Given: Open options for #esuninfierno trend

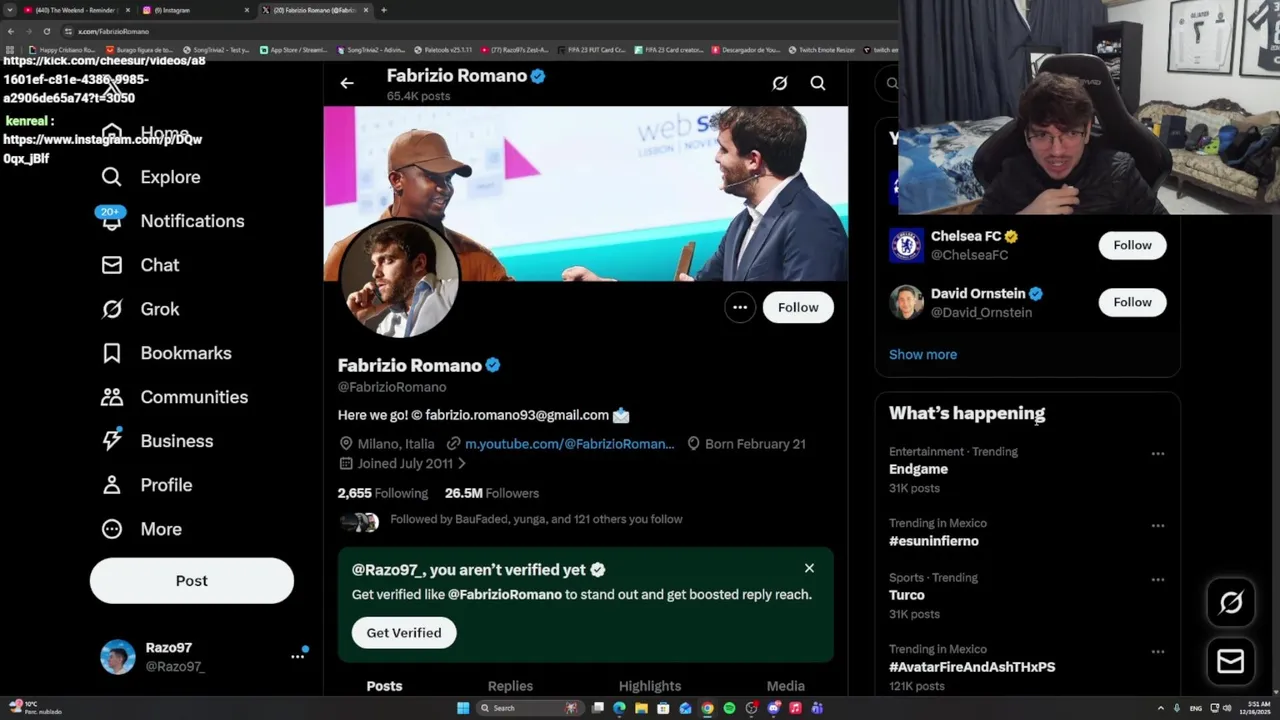Looking at the screenshot, I should pos(1157,526).
